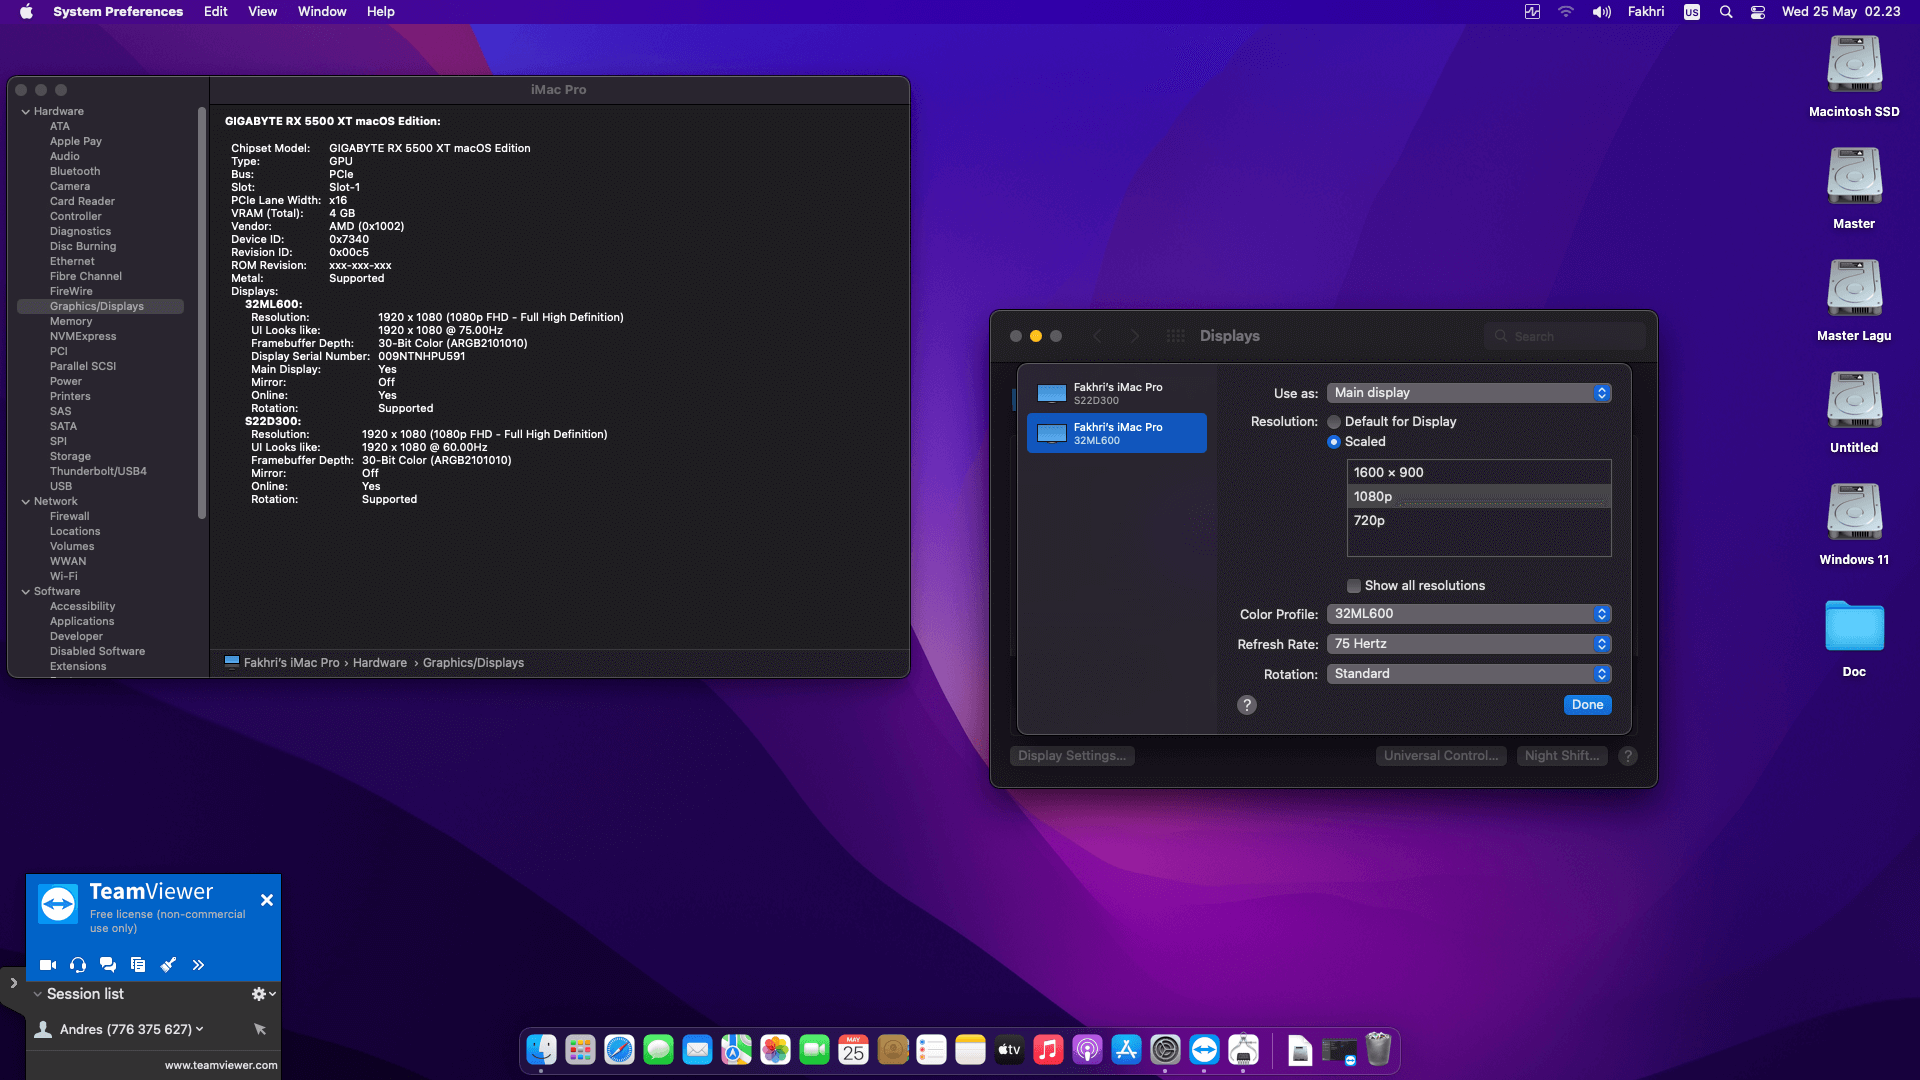The width and height of the screenshot is (1920, 1080).
Task: Open the Rotation dropdown
Action: [1469, 674]
